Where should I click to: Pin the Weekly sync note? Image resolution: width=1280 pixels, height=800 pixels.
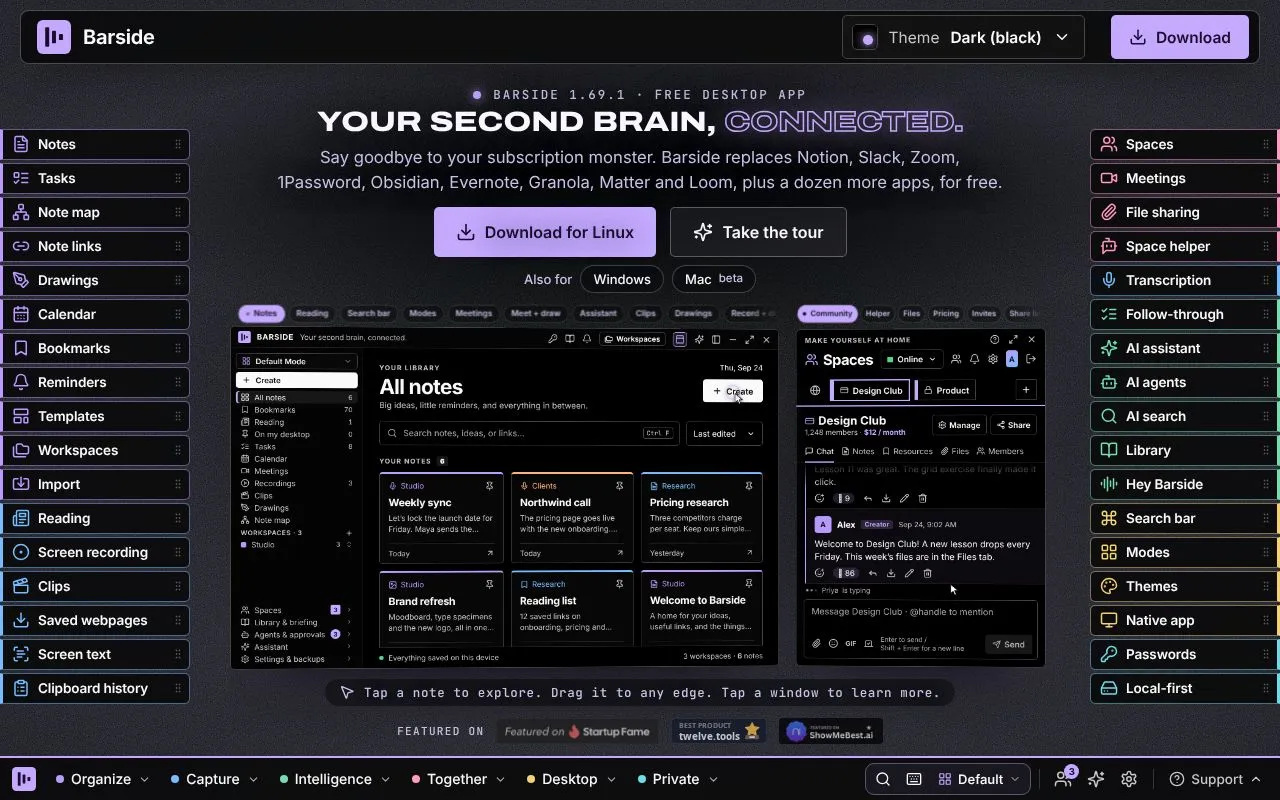490,486
